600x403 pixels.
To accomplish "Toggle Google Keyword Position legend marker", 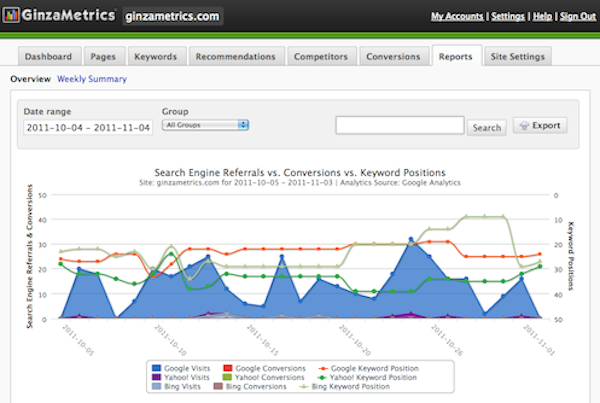I will pos(323,369).
